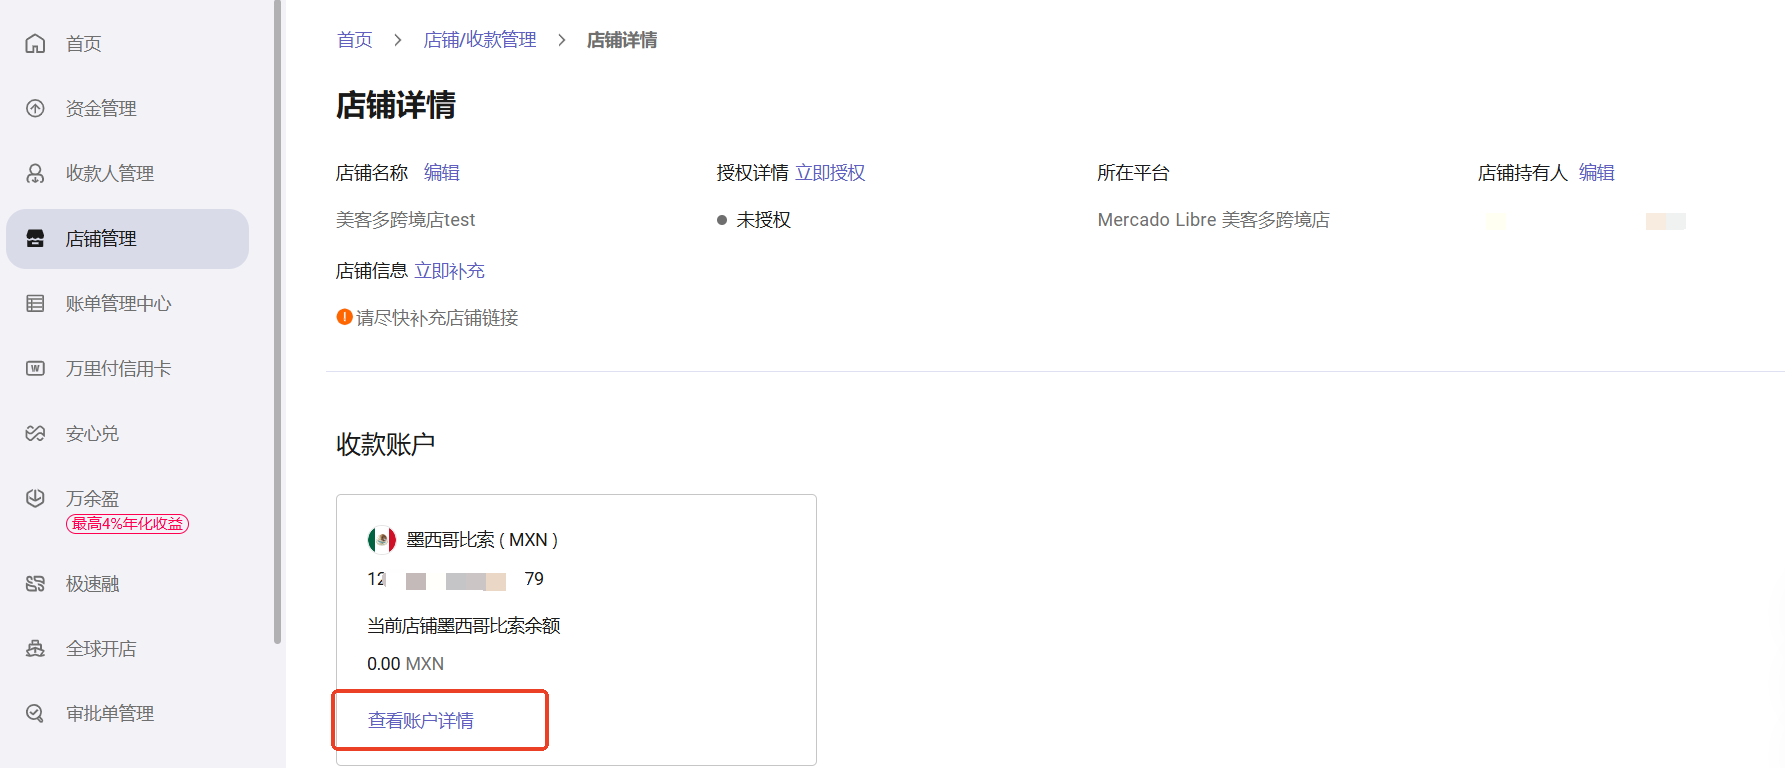Click the 万里付信用卡 card icon

(35, 368)
